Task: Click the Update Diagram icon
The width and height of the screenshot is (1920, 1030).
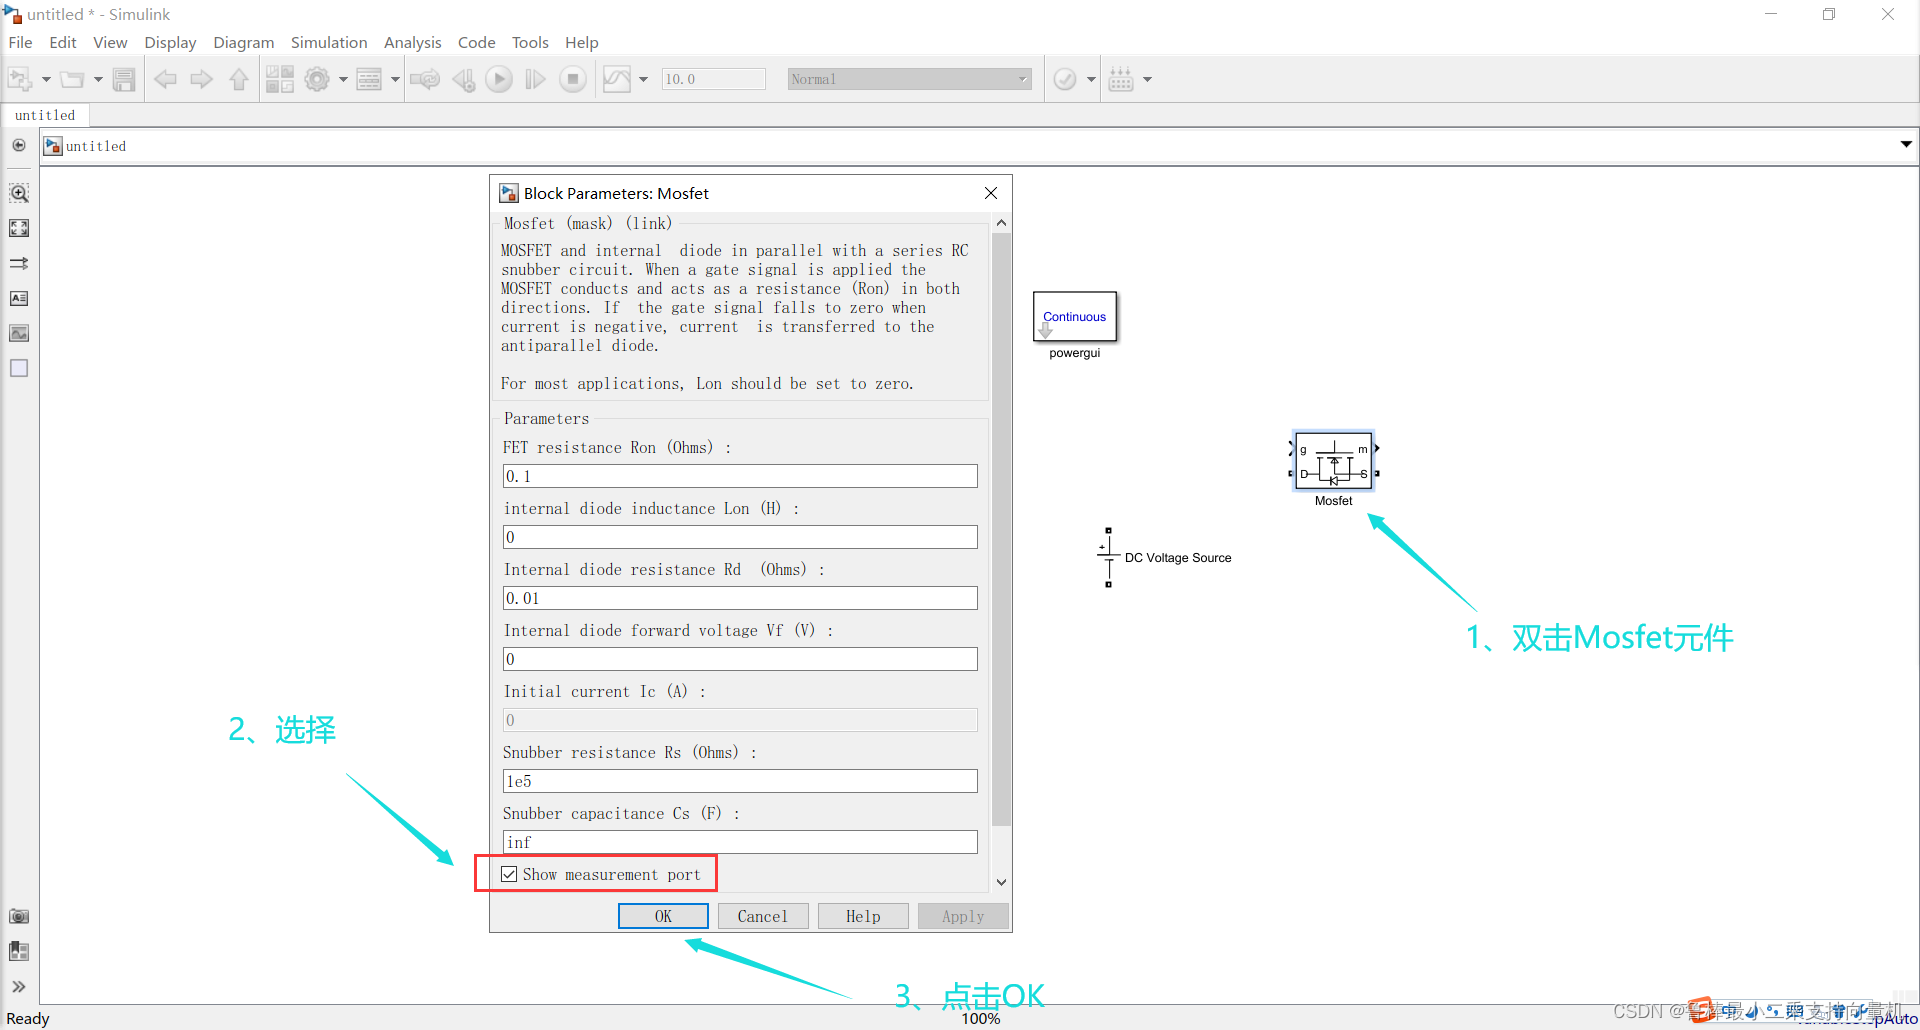Action: pyautogui.click(x=425, y=79)
